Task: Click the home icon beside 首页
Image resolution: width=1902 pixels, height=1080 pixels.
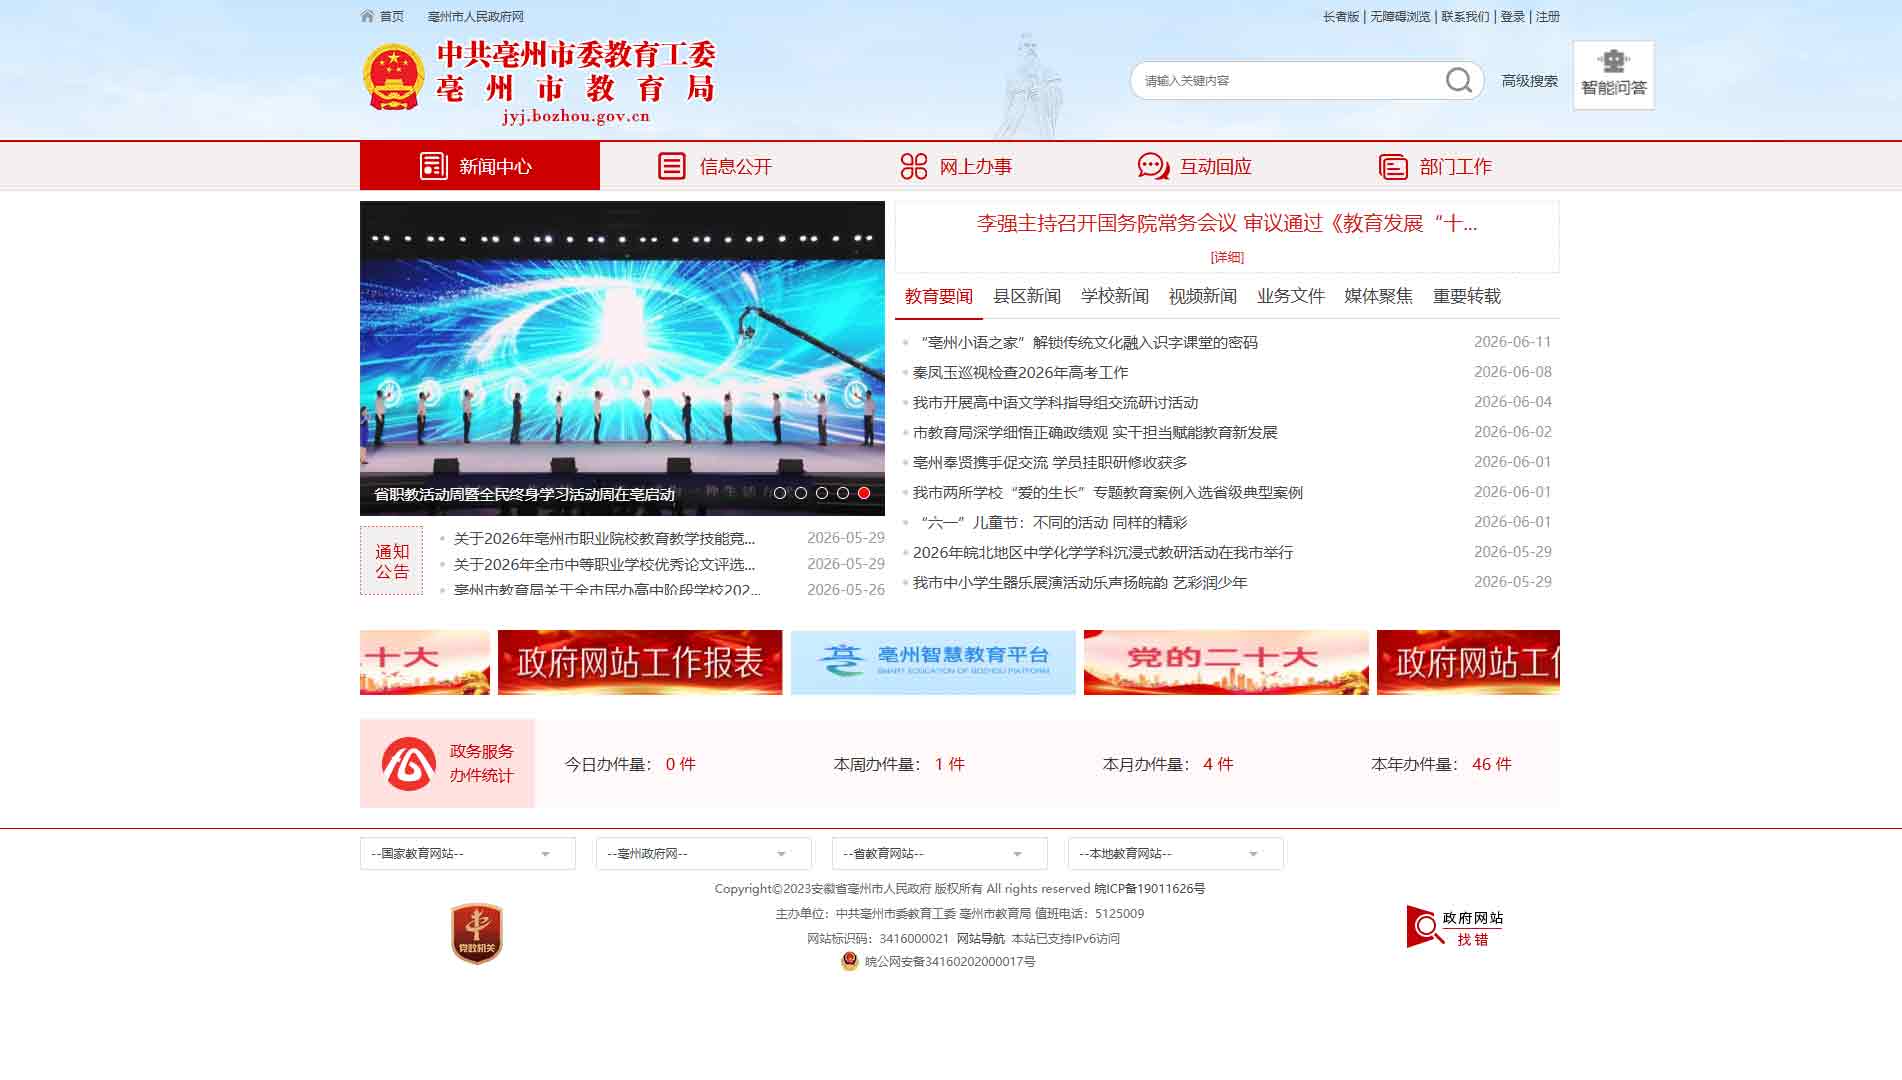Action: [x=367, y=16]
